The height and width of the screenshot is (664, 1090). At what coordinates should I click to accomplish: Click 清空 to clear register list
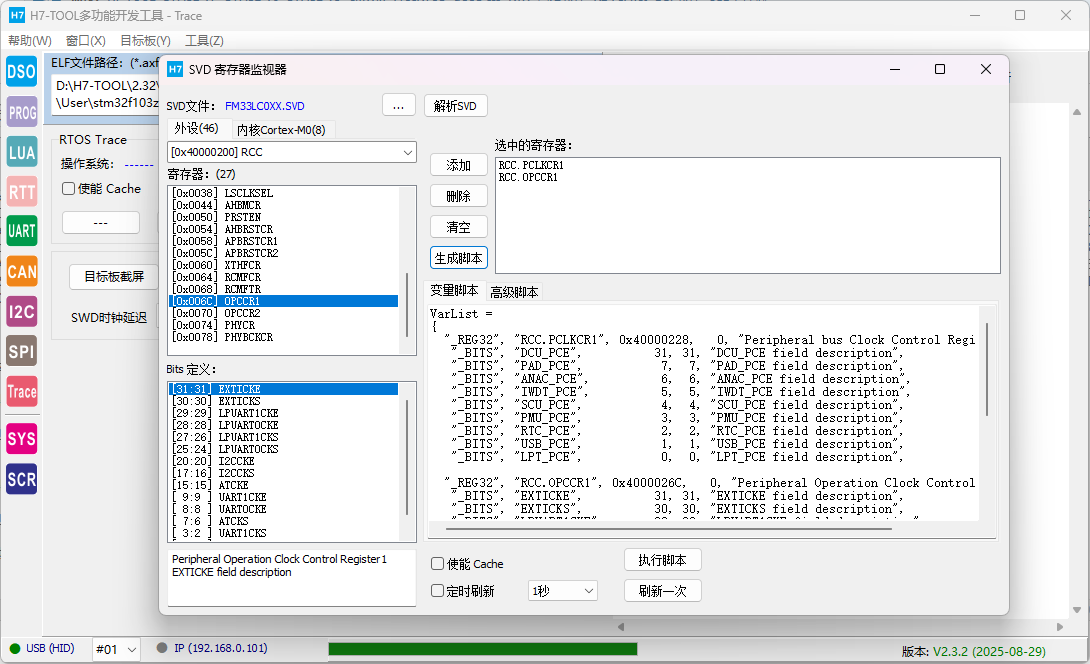pyautogui.click(x=459, y=227)
